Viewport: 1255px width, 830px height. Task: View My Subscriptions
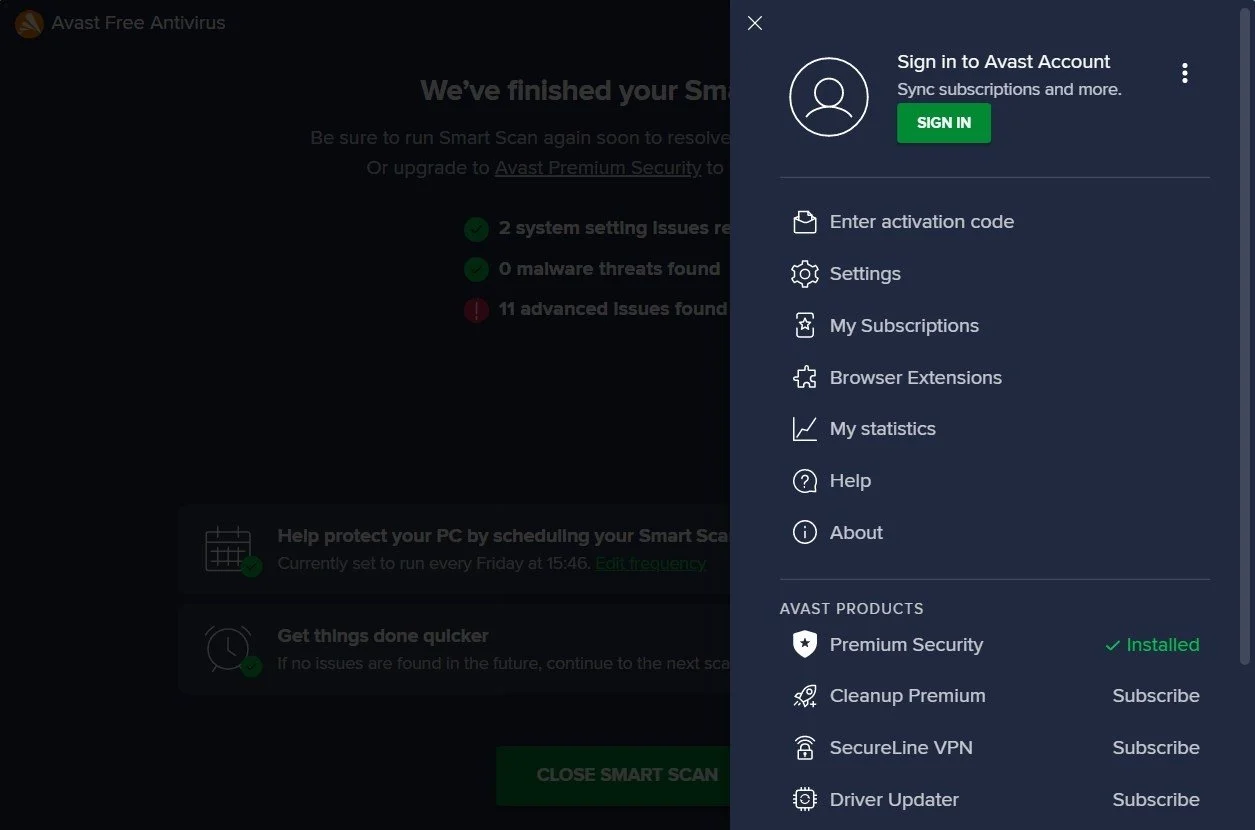(x=903, y=325)
